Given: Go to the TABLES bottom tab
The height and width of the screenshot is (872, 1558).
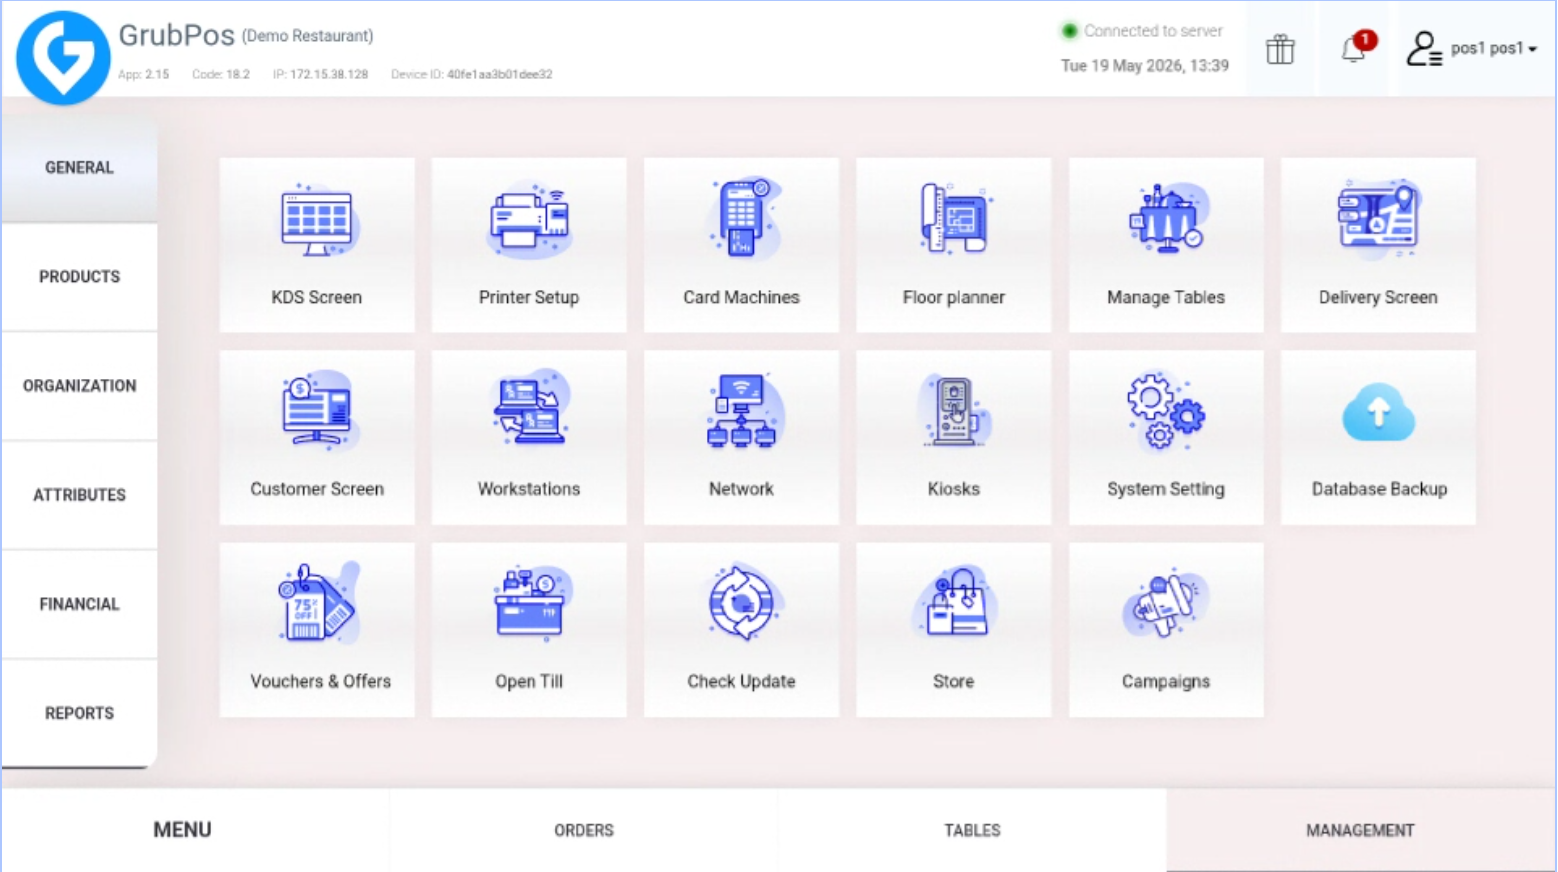Looking at the screenshot, I should pyautogui.click(x=972, y=830).
